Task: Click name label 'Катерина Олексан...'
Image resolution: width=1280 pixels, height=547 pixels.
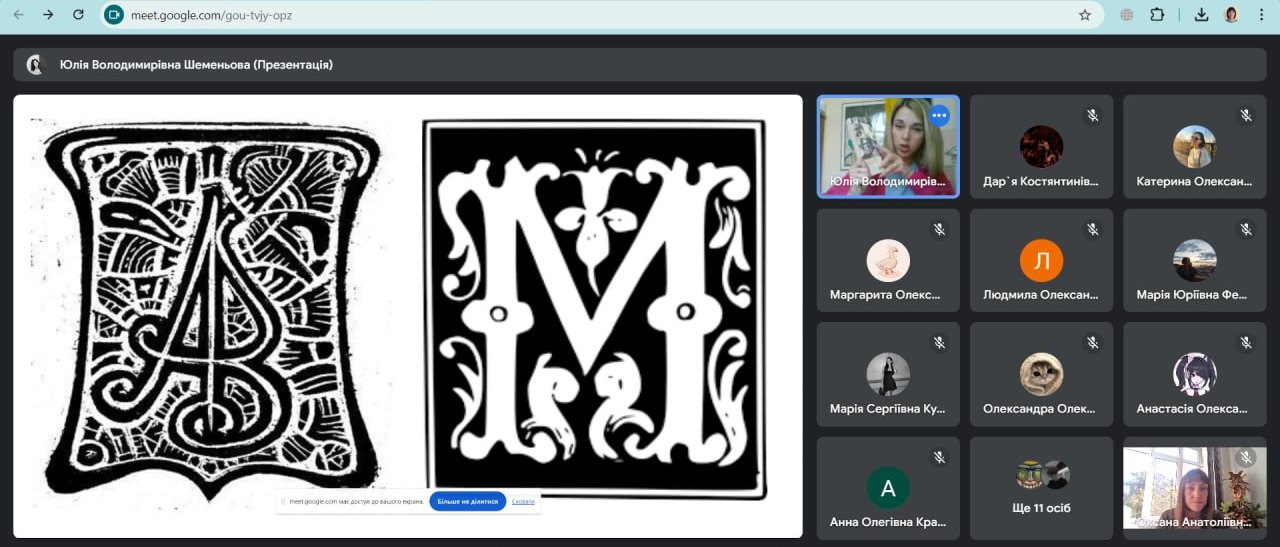Action: point(1194,182)
